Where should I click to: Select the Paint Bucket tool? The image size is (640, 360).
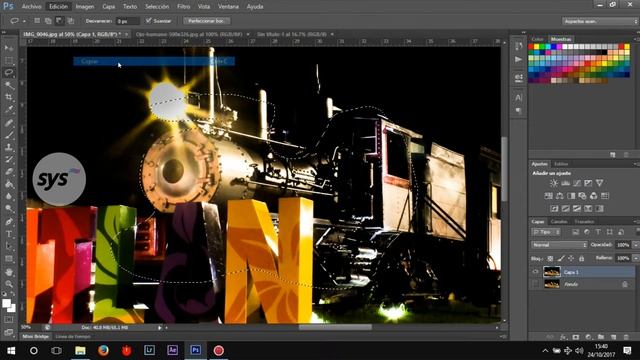point(9,184)
